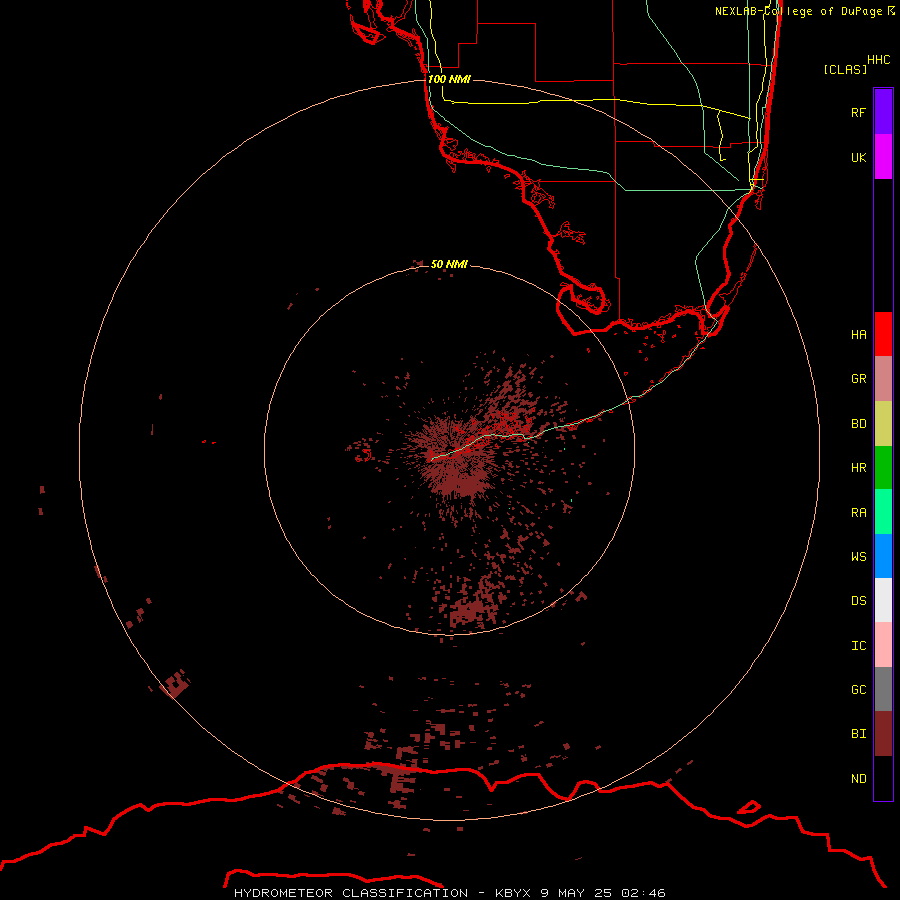Click the HHC product label
900x900 pixels.
coord(879,60)
